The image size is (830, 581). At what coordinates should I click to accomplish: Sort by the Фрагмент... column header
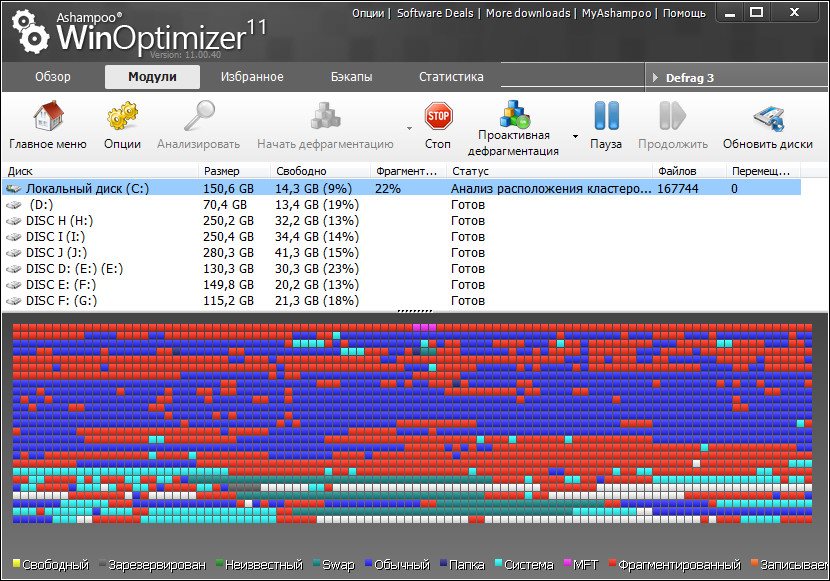coord(408,171)
